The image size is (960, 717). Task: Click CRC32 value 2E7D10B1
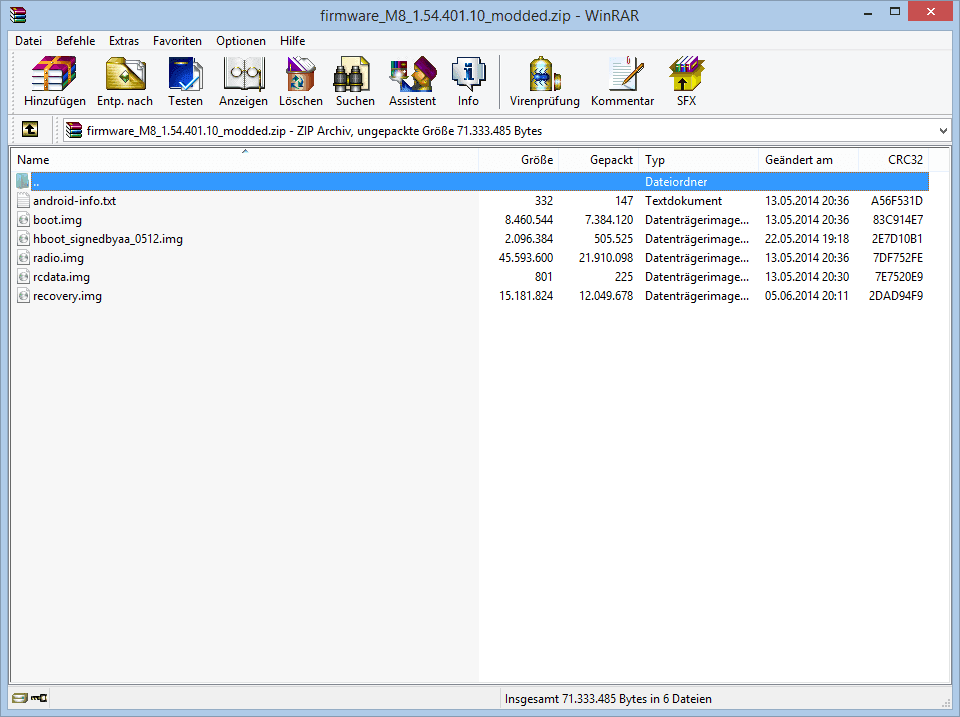[897, 239]
